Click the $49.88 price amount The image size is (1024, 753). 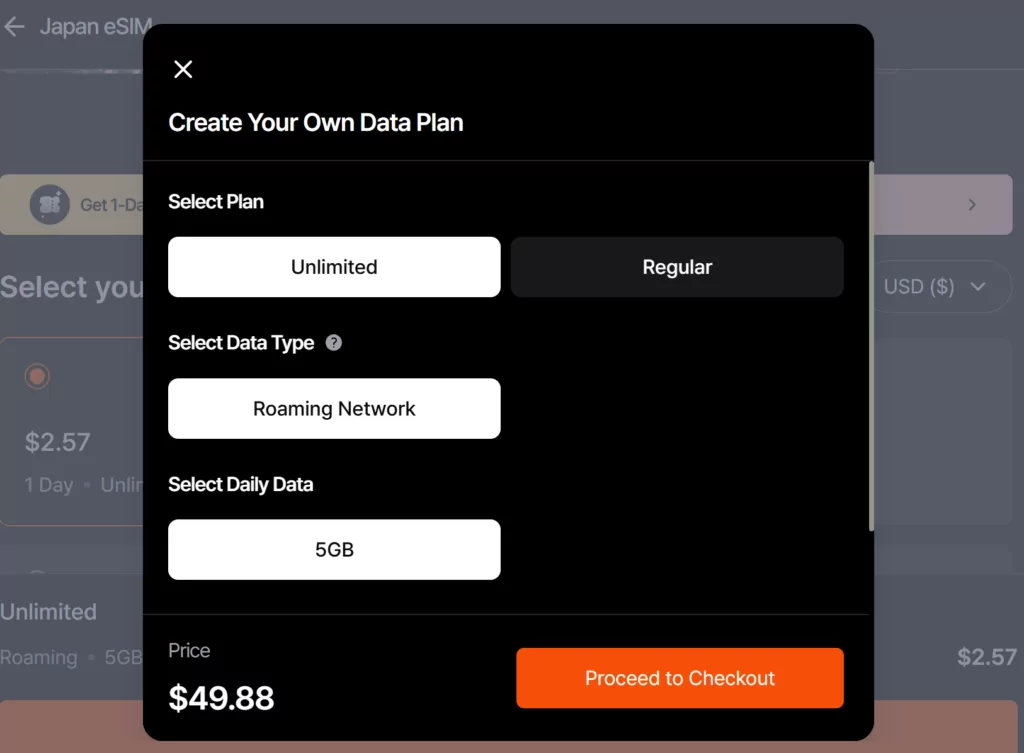(x=221, y=698)
